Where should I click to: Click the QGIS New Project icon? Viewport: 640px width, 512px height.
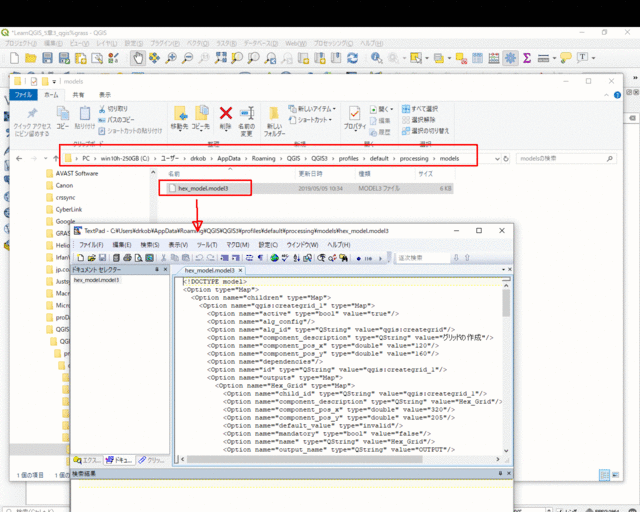point(14,58)
